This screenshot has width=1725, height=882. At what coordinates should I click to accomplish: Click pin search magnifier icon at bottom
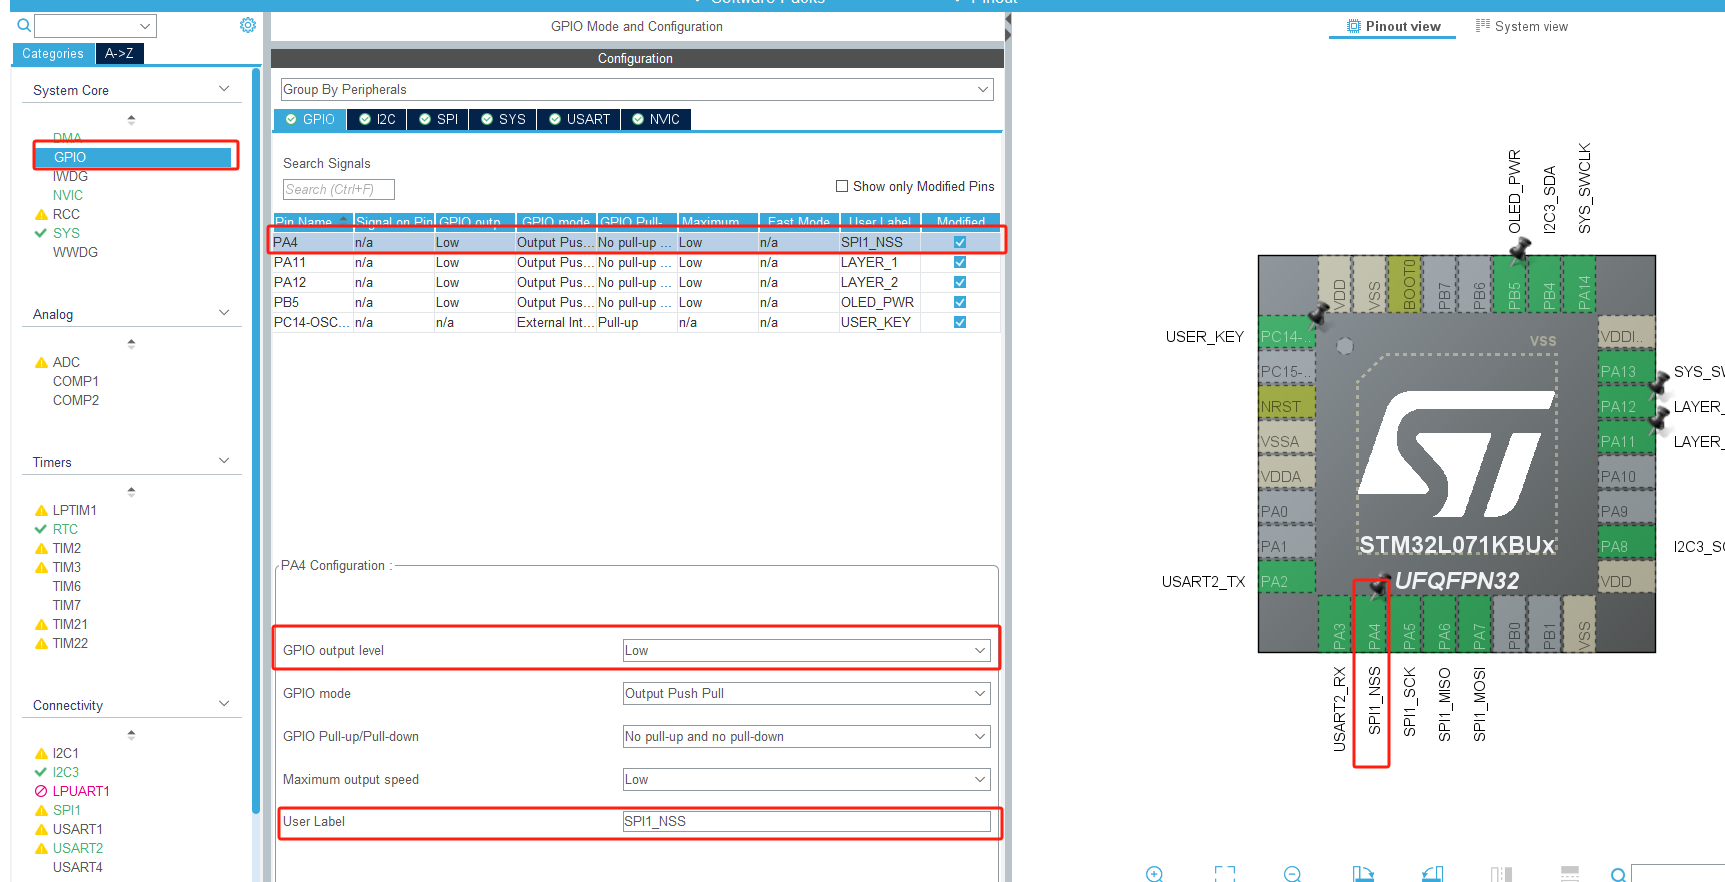[x=1618, y=875]
